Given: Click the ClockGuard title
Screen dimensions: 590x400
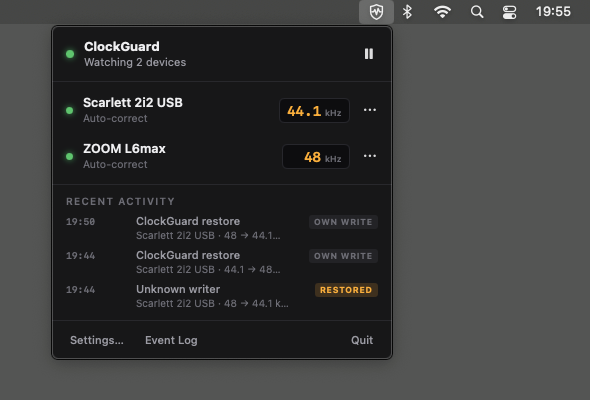Looking at the screenshot, I should pyautogui.click(x=122, y=47).
